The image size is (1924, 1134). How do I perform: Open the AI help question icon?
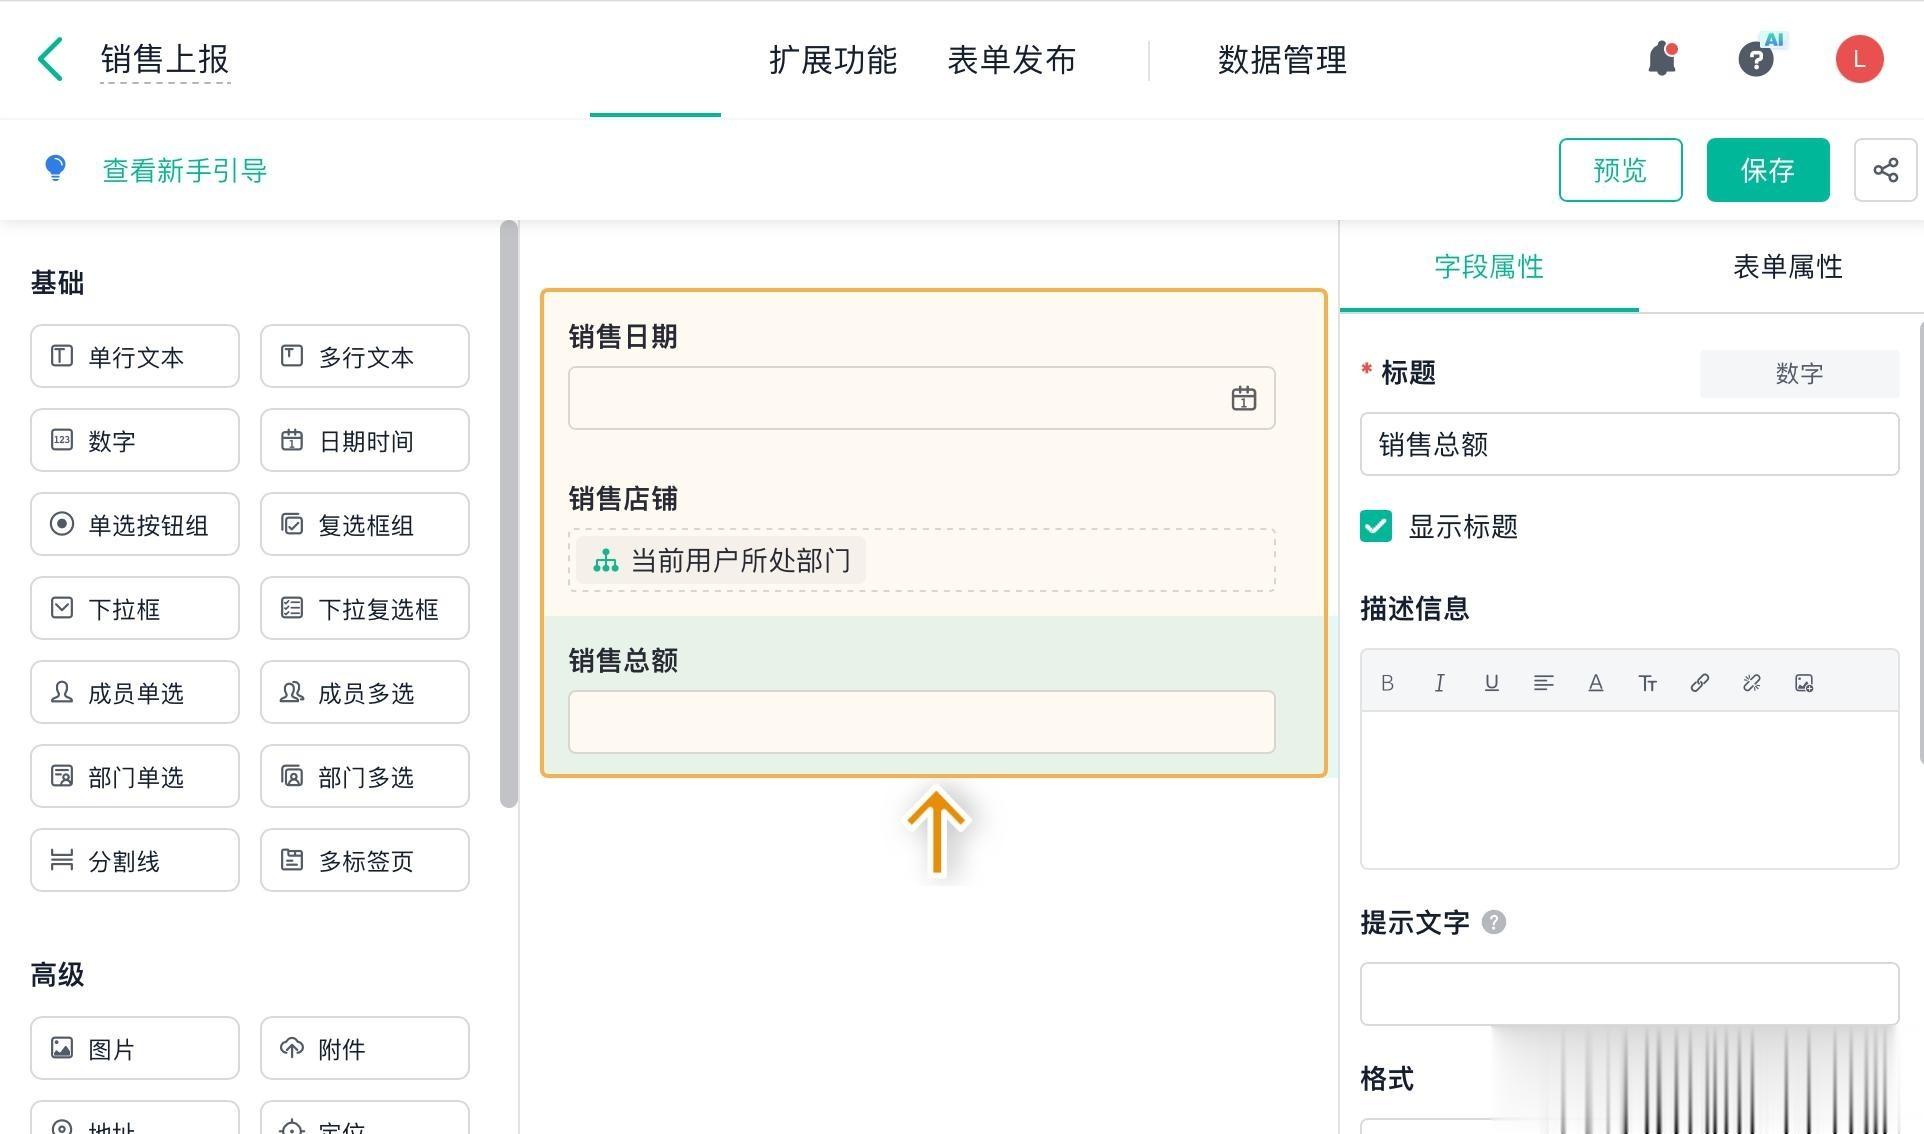coord(1756,59)
